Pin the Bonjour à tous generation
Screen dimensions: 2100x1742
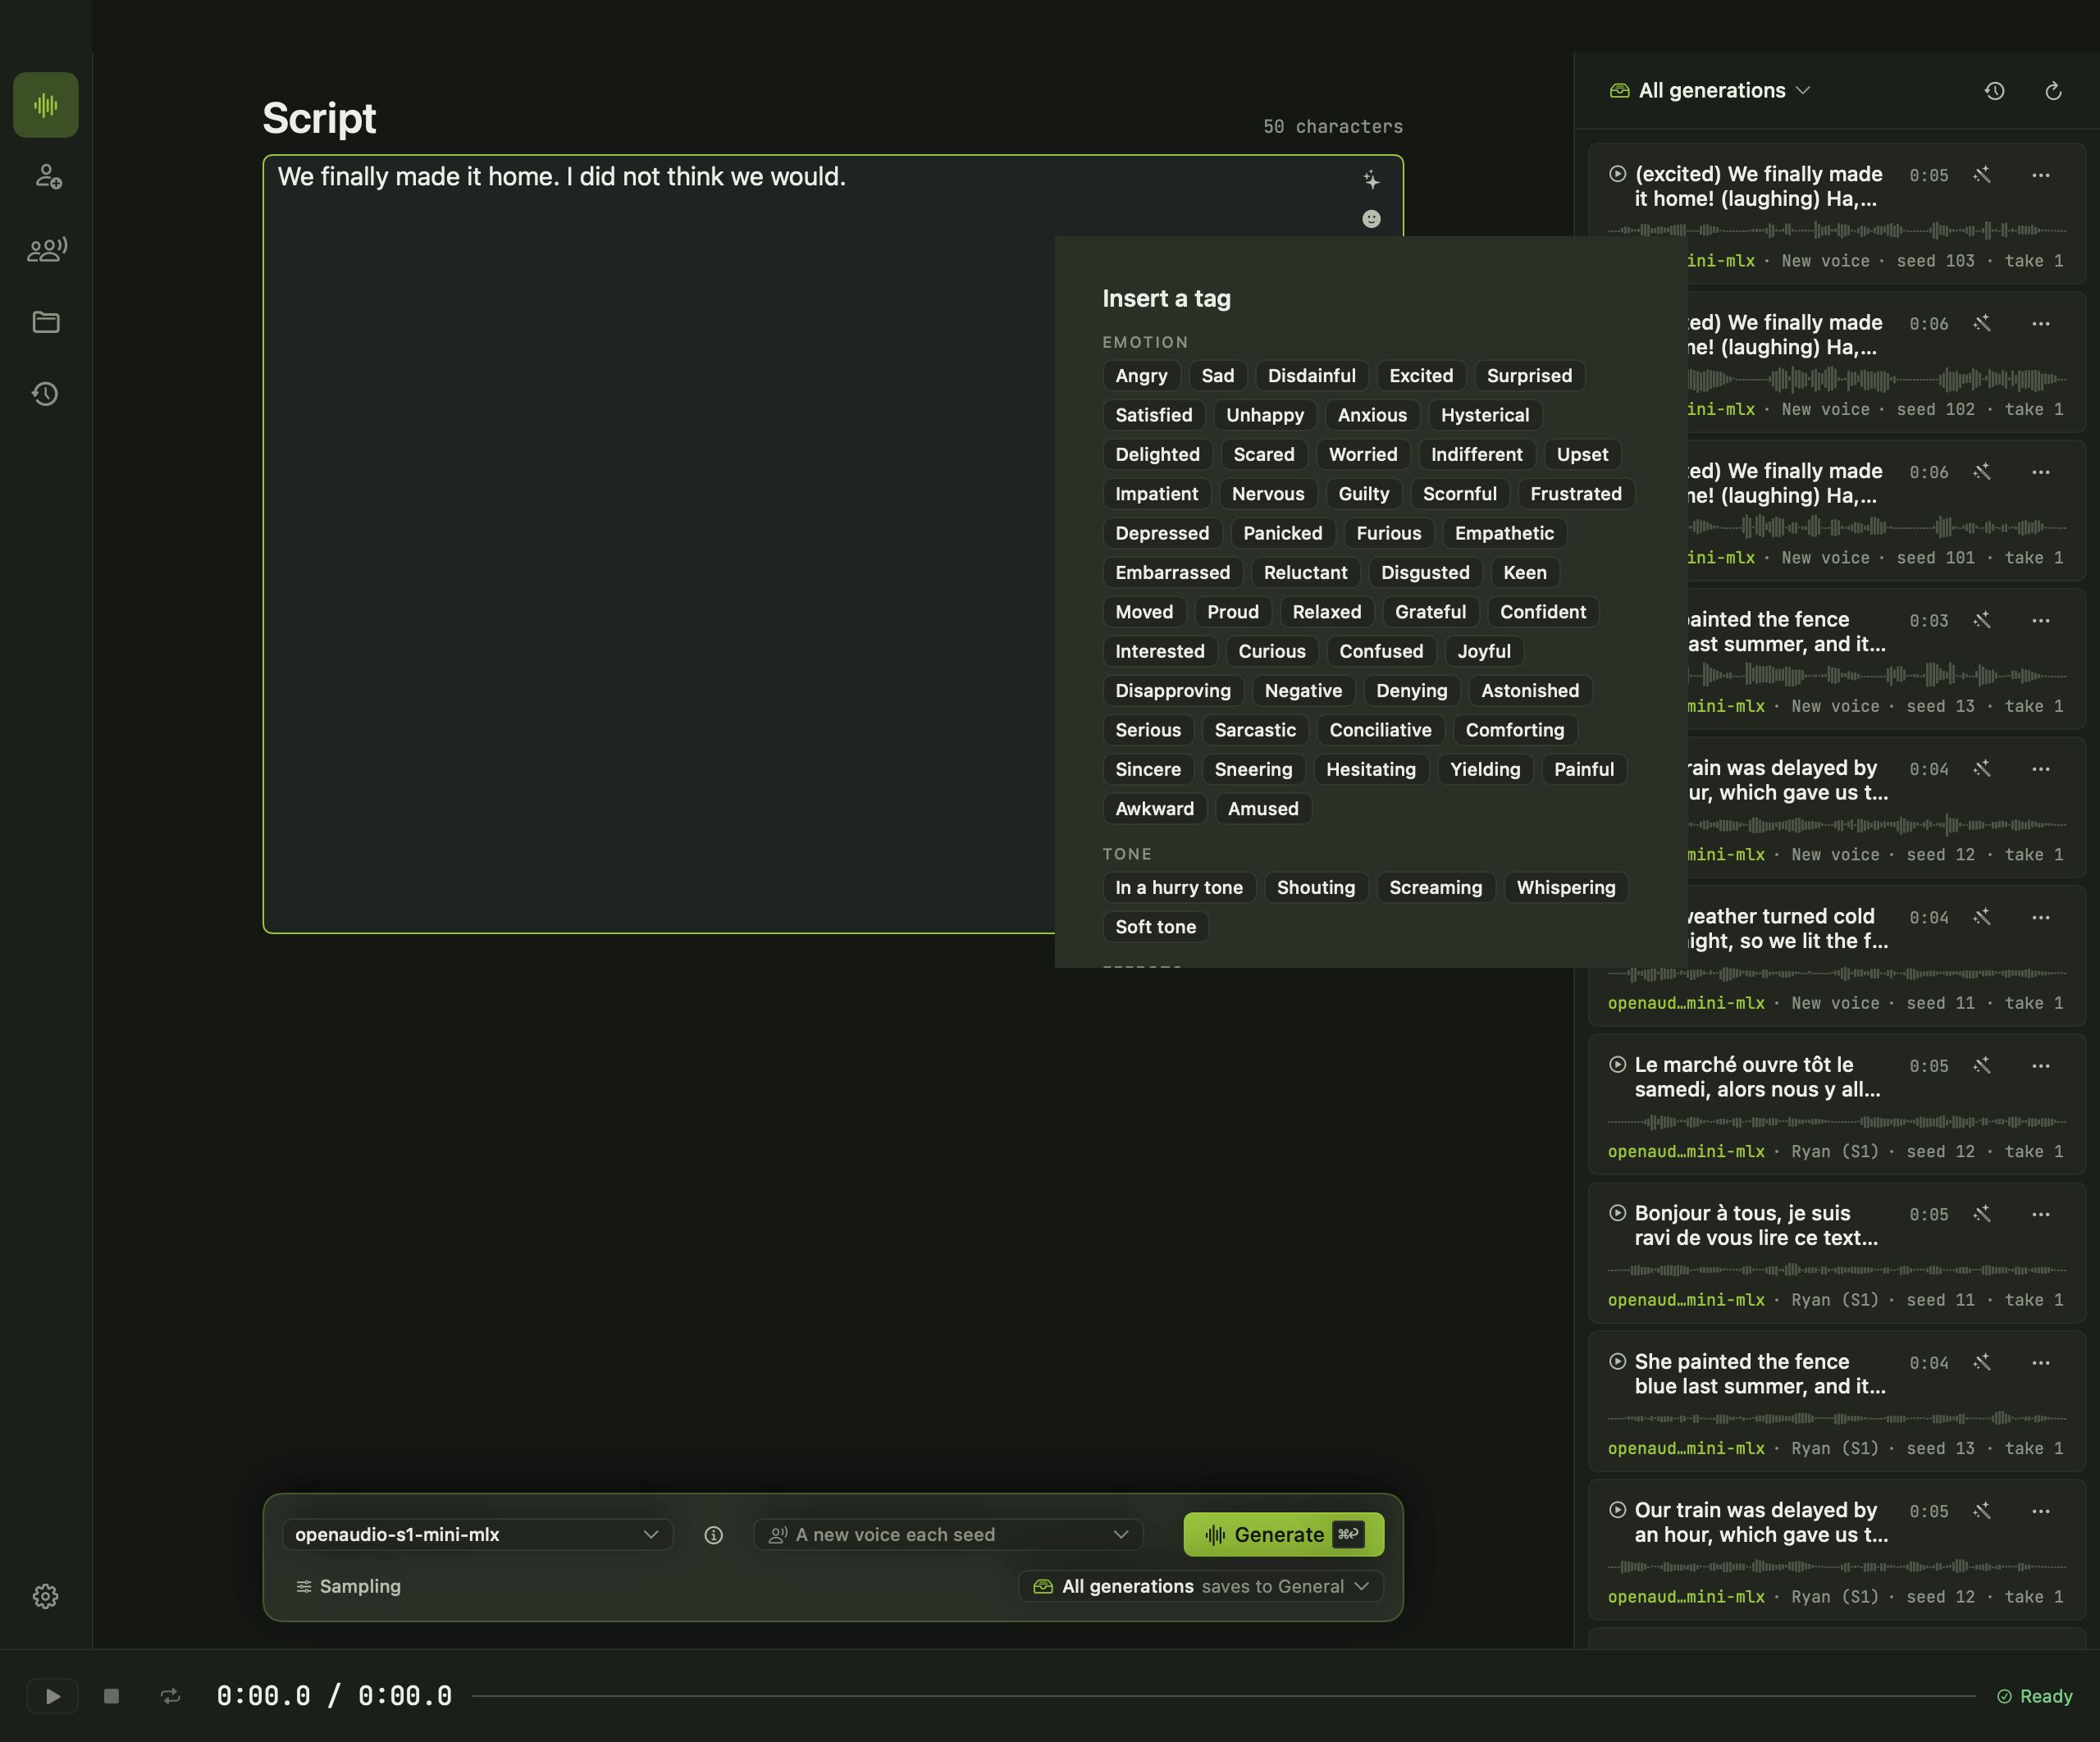(x=1982, y=1214)
